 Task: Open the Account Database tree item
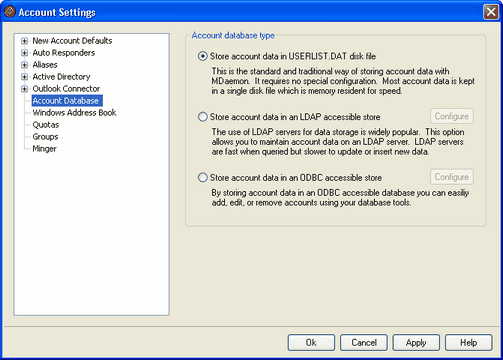click(x=67, y=101)
